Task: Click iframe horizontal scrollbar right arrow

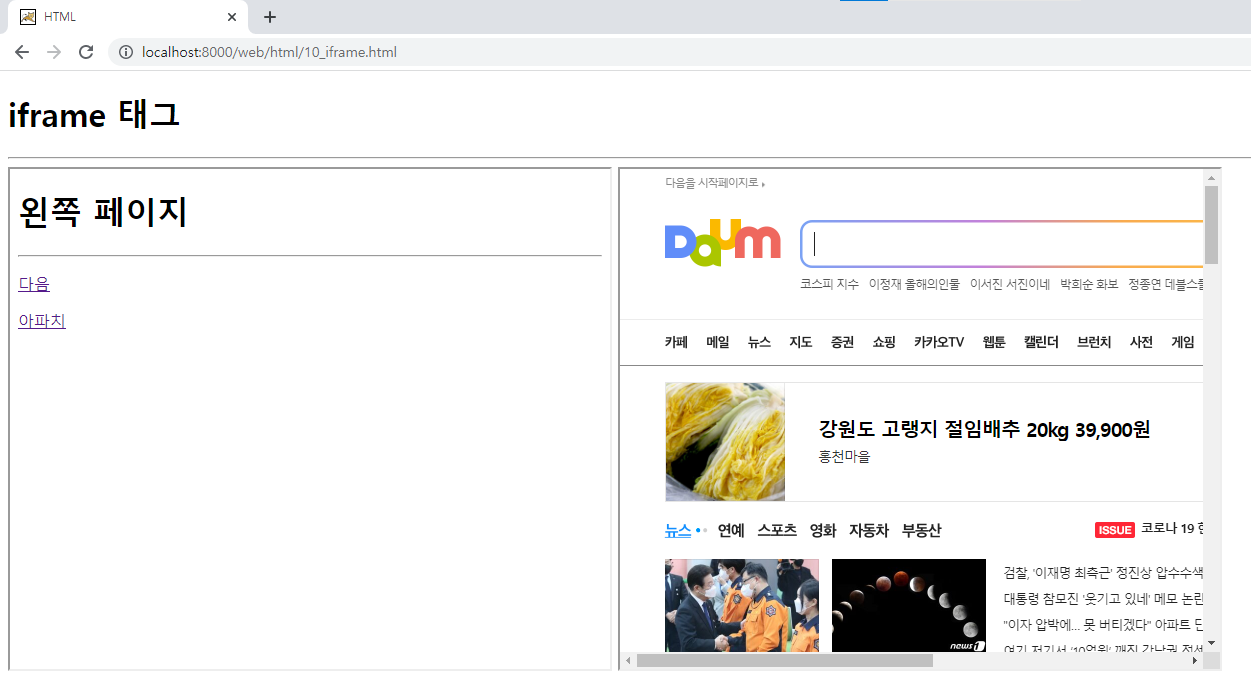Action: 1195,660
